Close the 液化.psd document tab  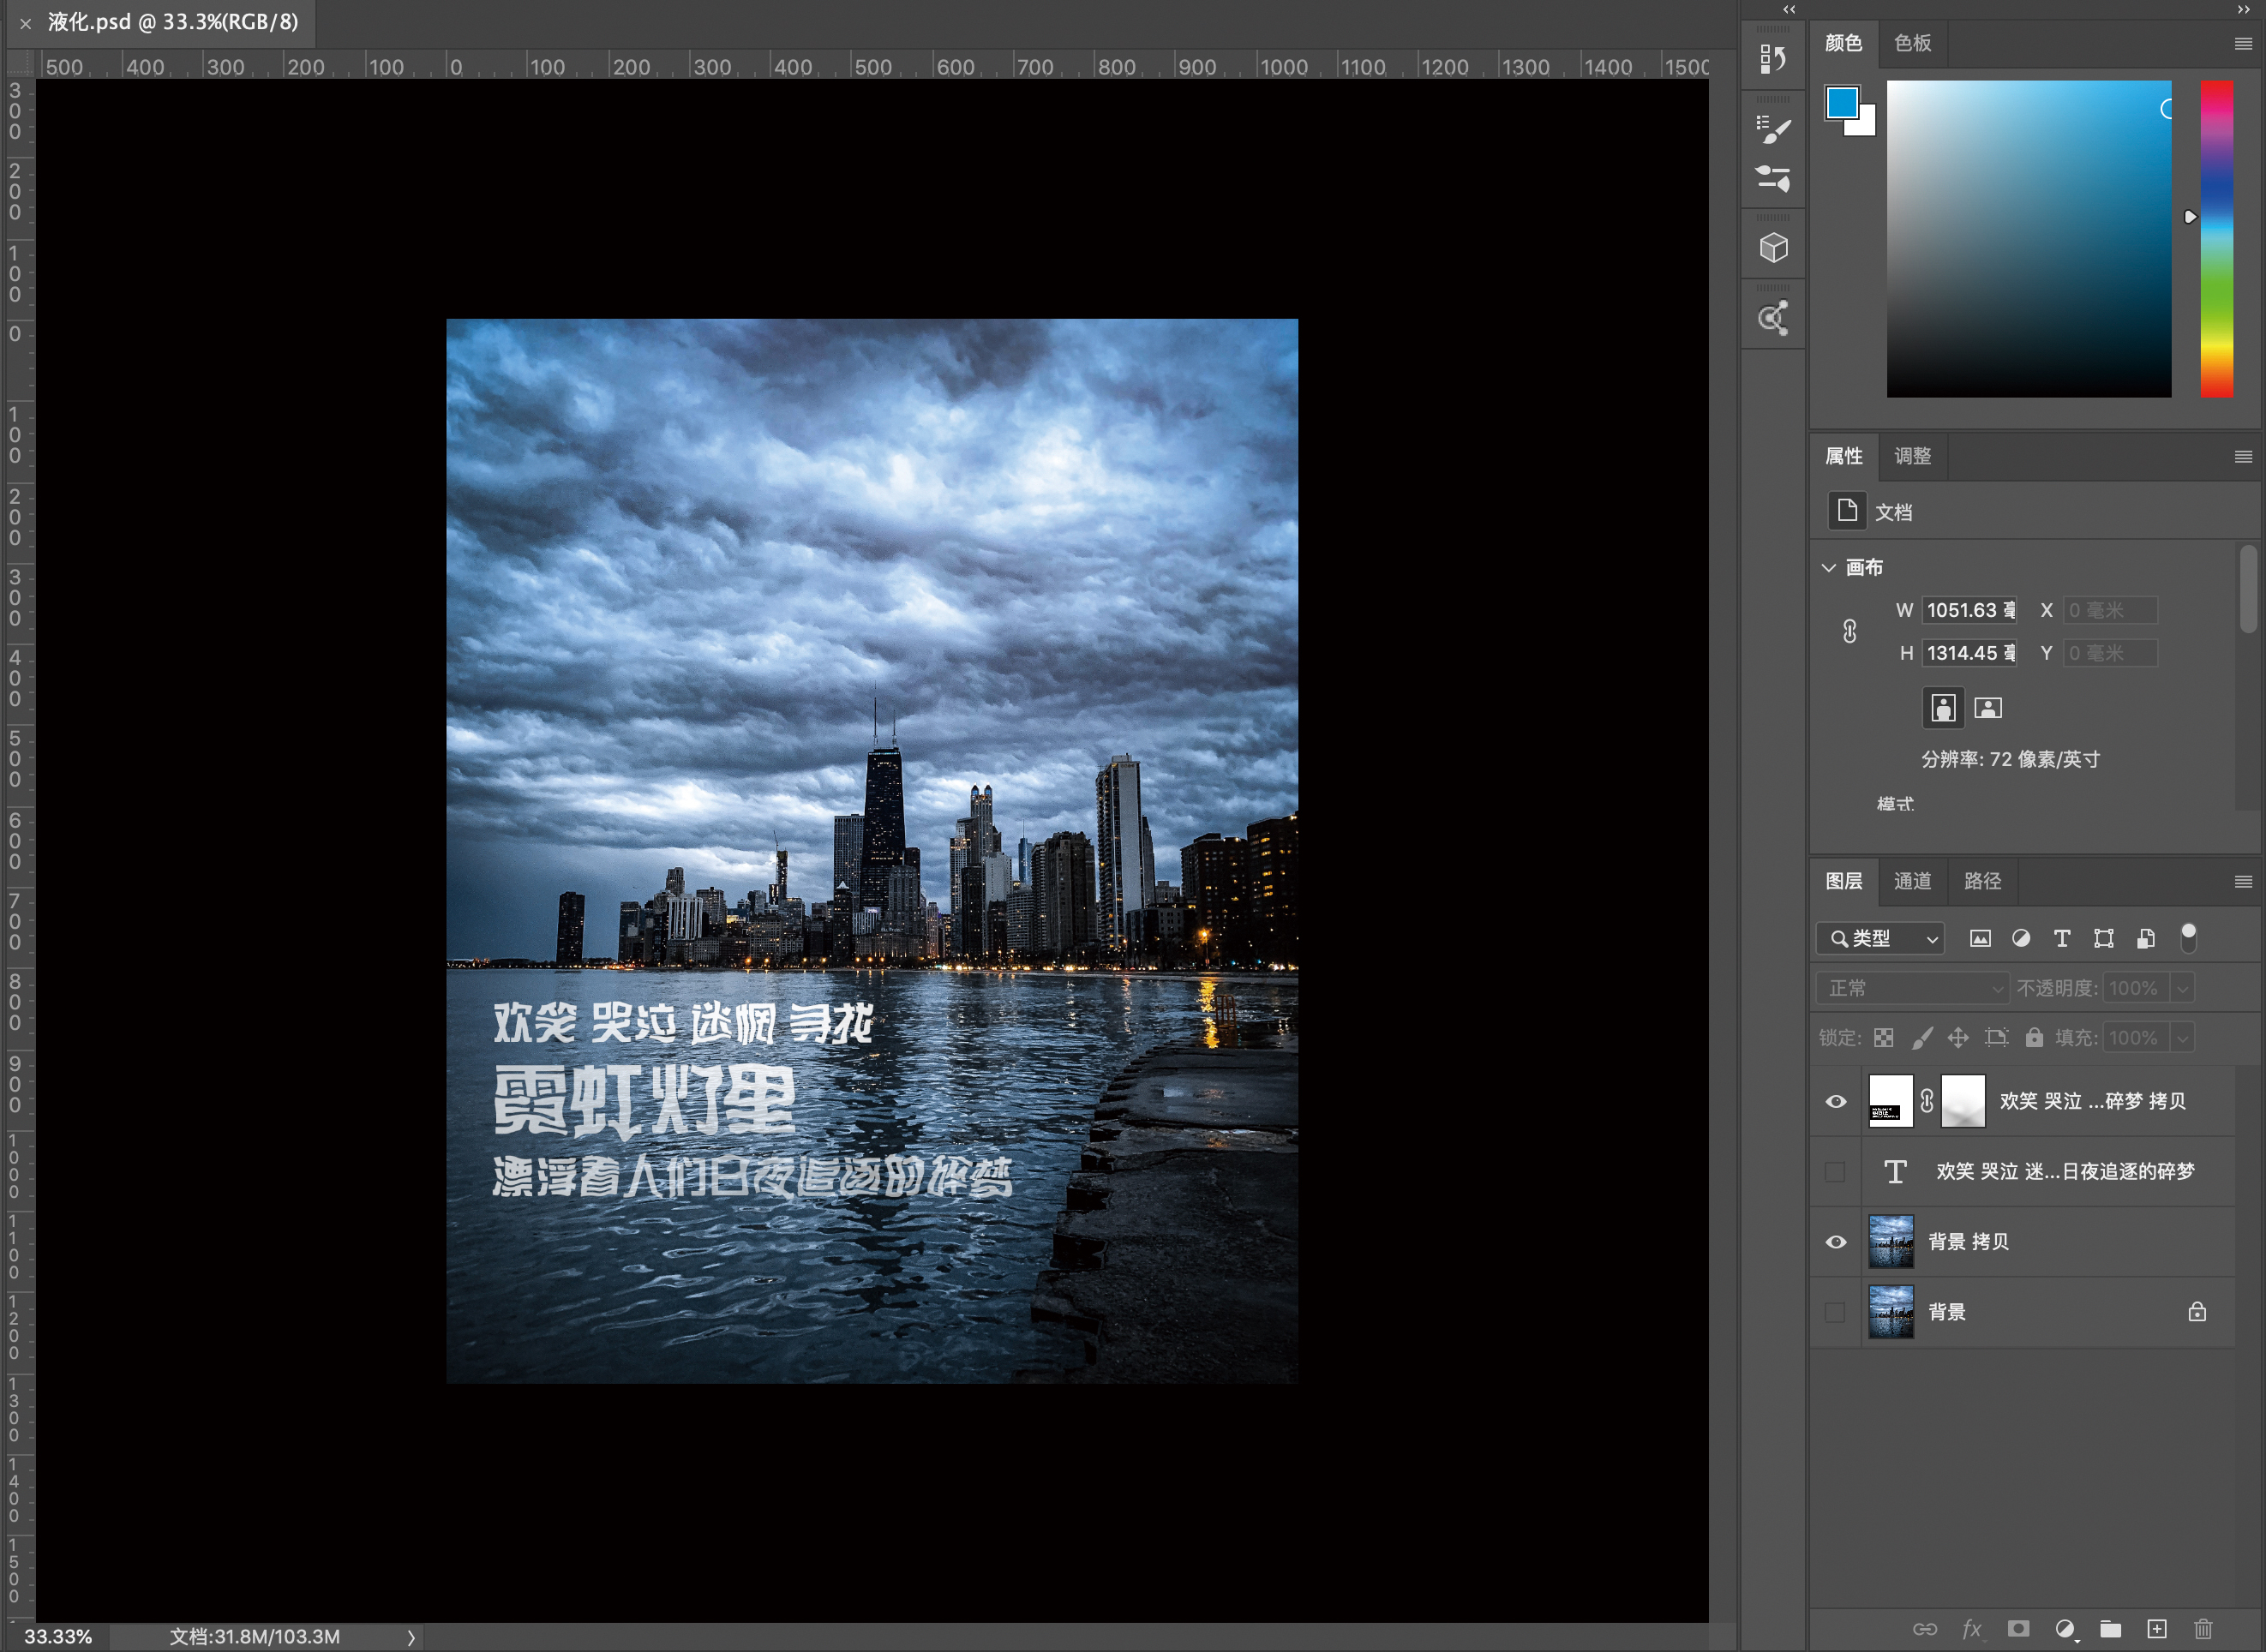[x=25, y=23]
